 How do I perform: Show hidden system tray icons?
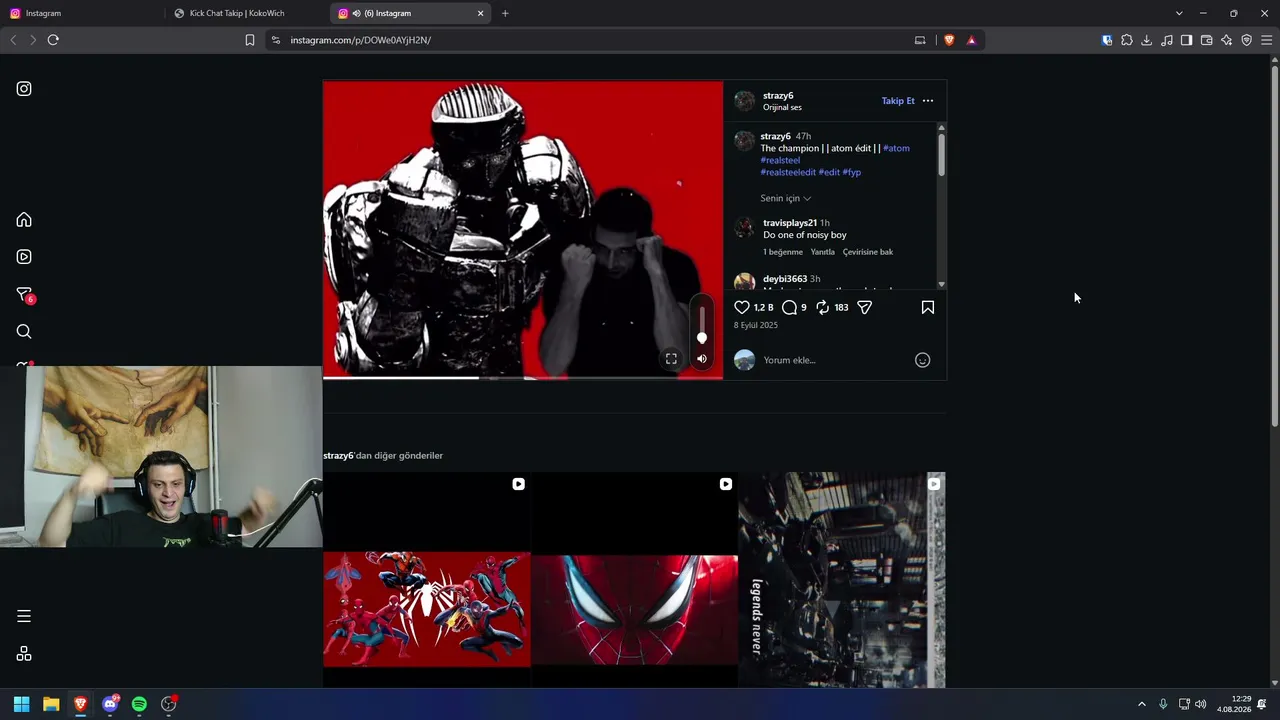1142,704
